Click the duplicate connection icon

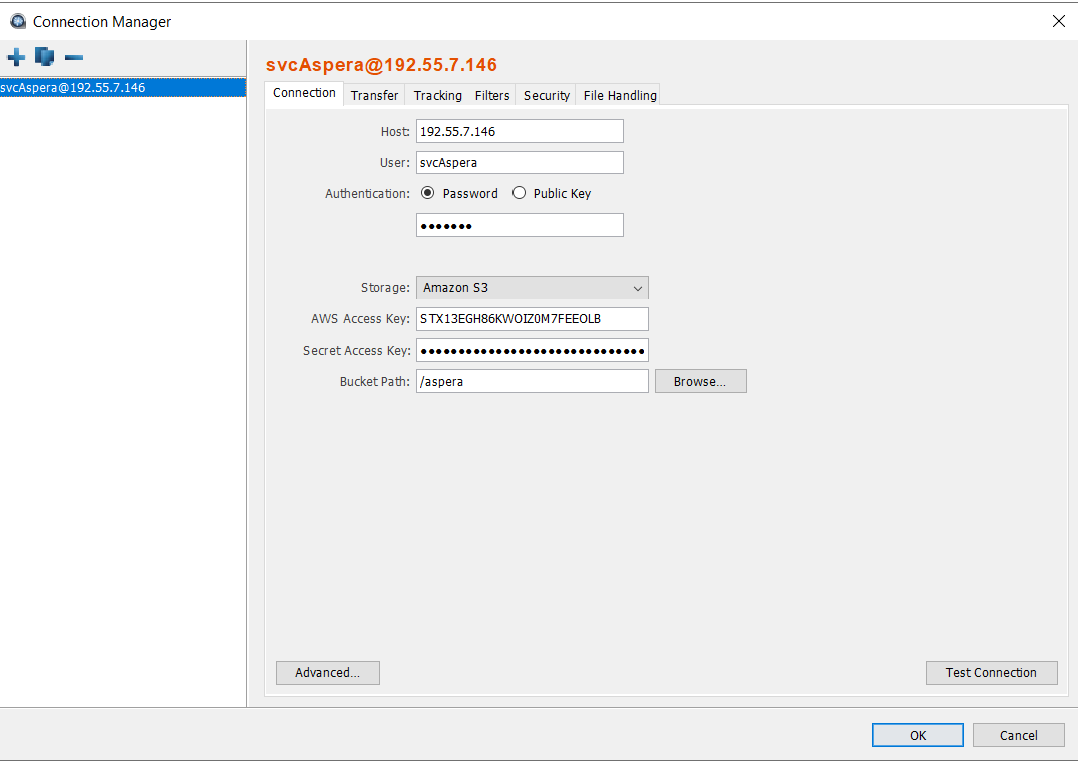(x=44, y=57)
